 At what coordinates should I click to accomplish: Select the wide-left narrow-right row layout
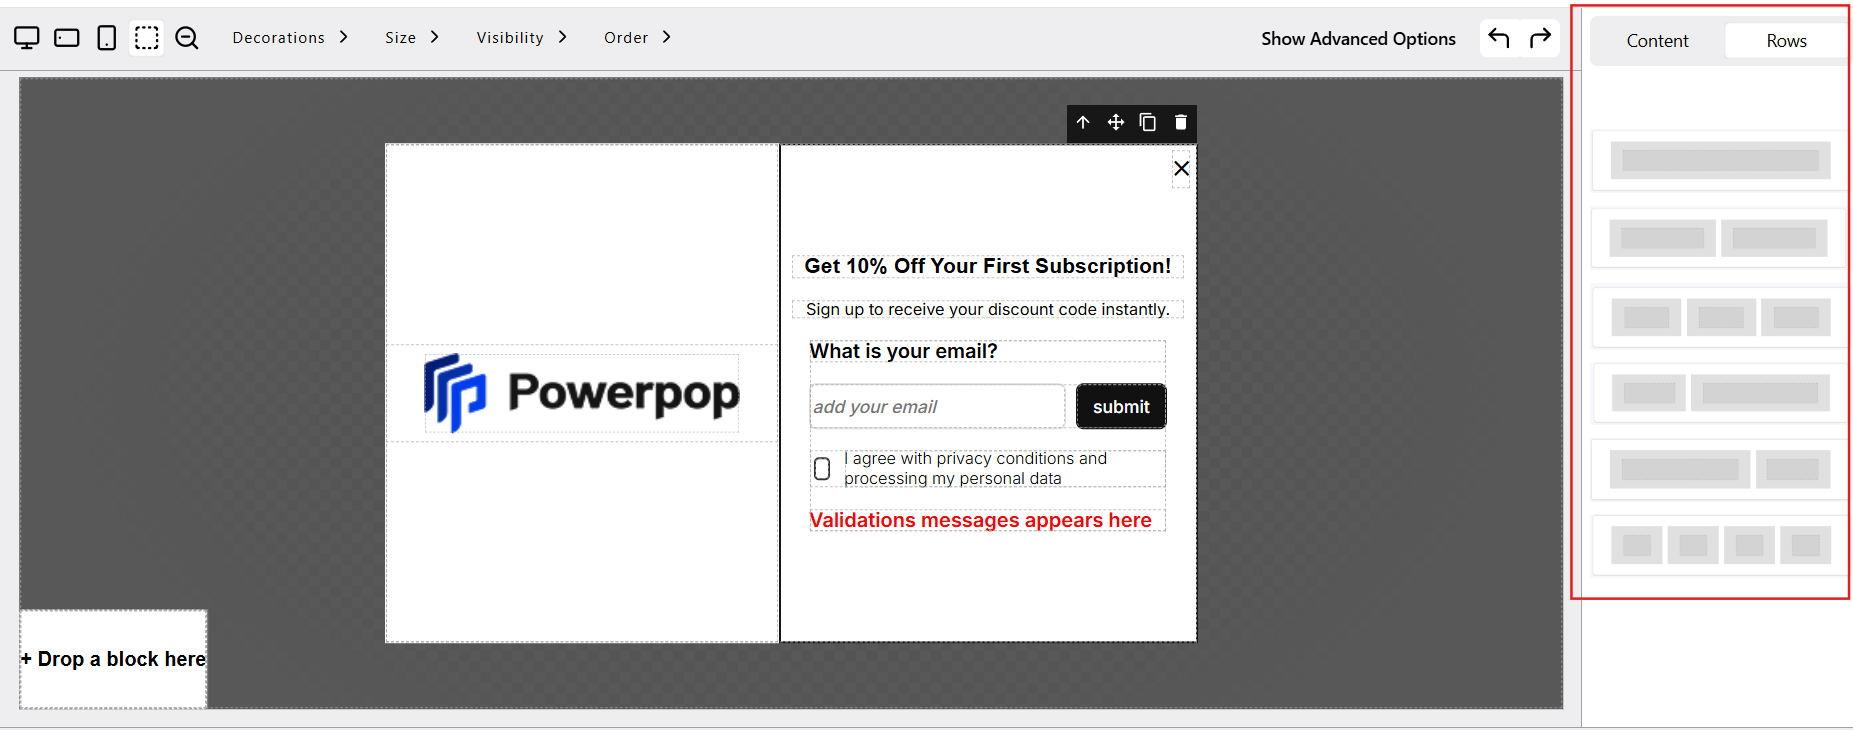pyautogui.click(x=1720, y=469)
